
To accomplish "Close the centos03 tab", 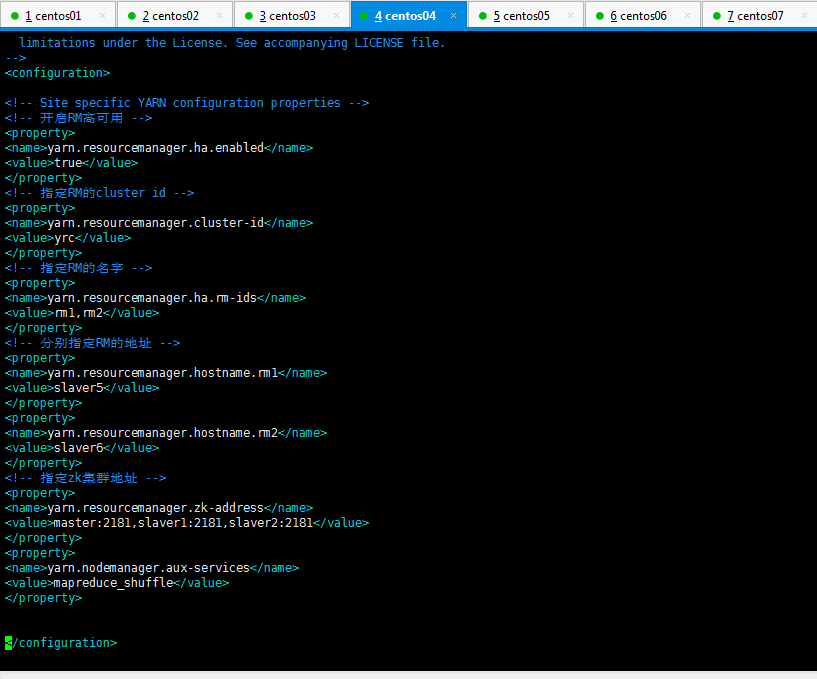I will [x=336, y=16].
